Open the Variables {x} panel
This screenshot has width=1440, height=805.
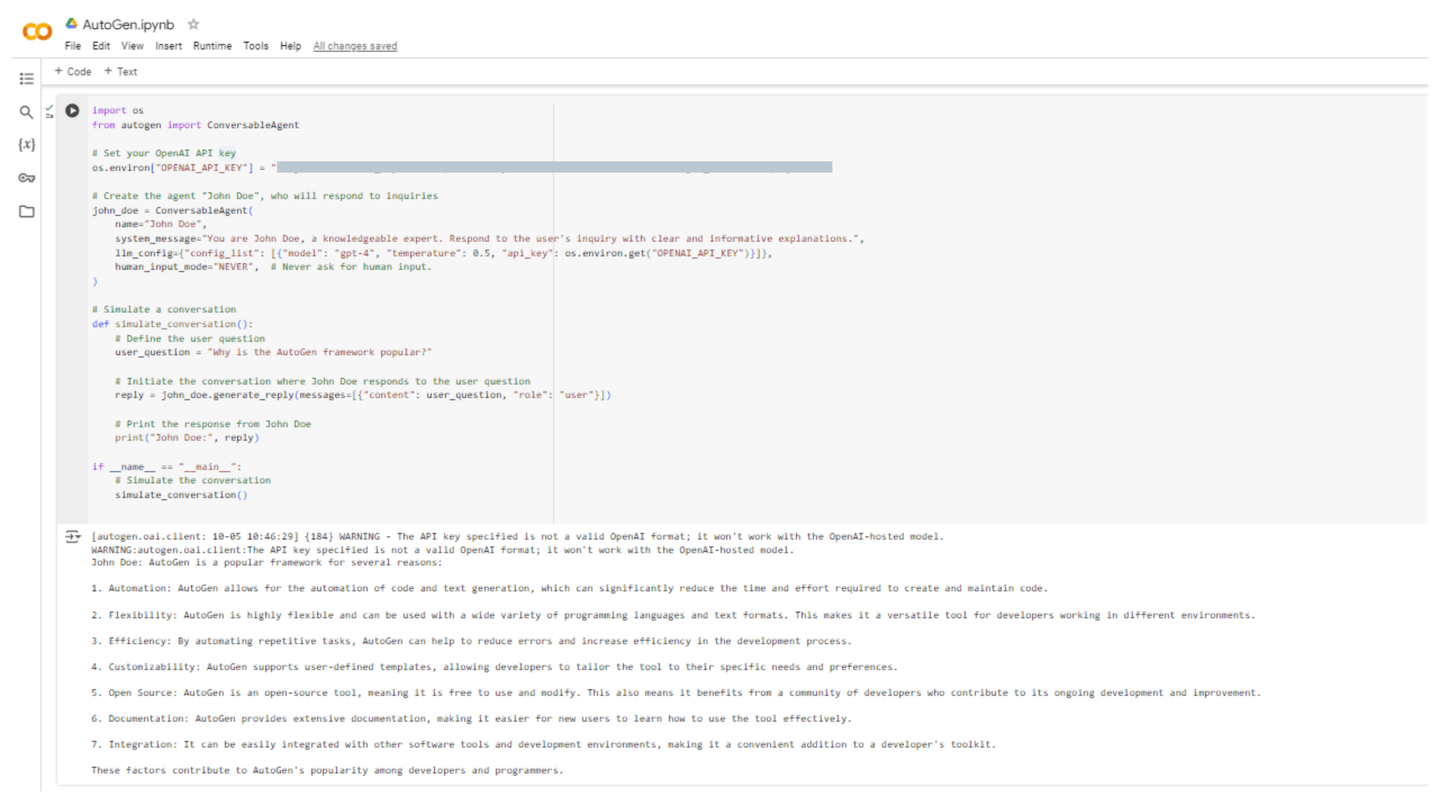[x=27, y=145]
